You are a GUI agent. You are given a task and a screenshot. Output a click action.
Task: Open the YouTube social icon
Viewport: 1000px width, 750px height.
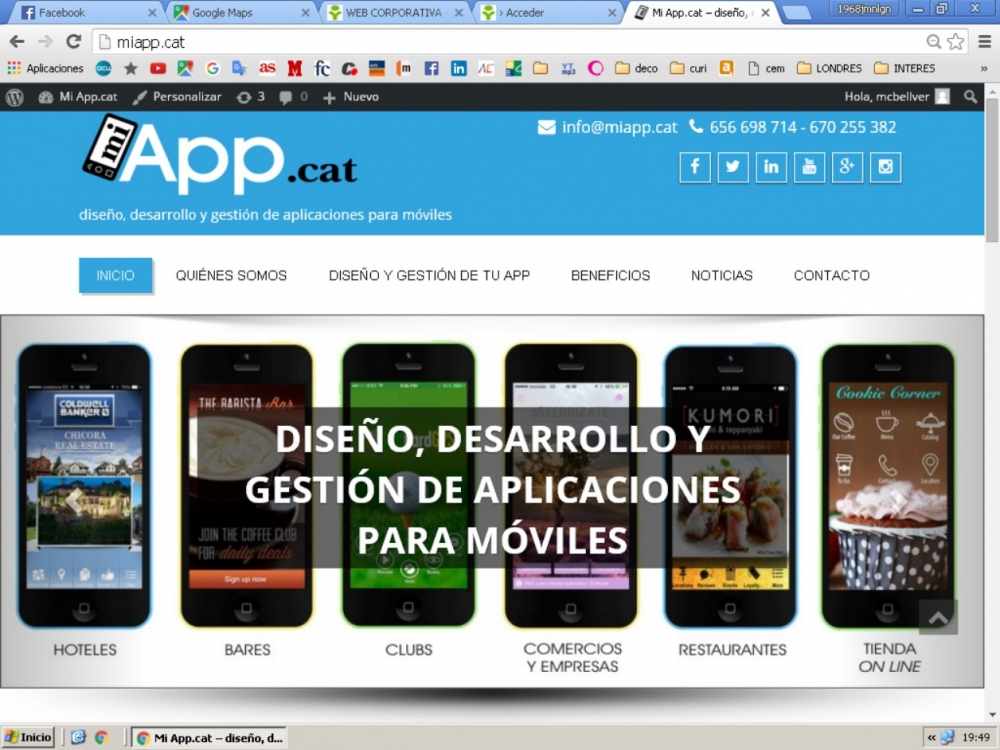tap(809, 167)
